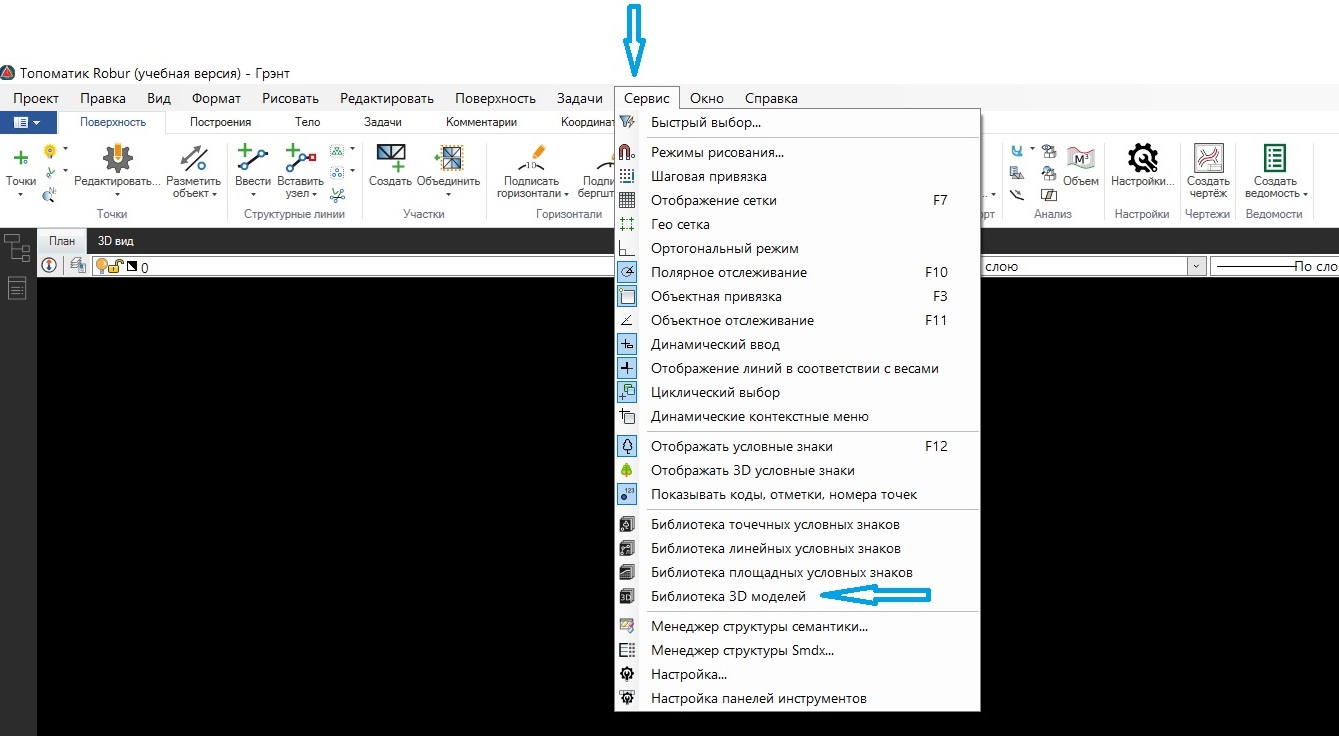This screenshot has width=1339, height=736.
Task: Click the Создать чертёж icon
Action: coord(1207,160)
